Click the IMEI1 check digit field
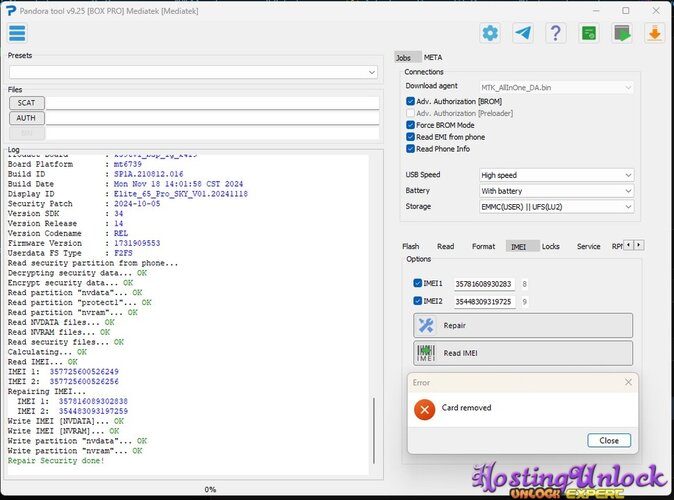This screenshot has width=674, height=500. [524, 284]
